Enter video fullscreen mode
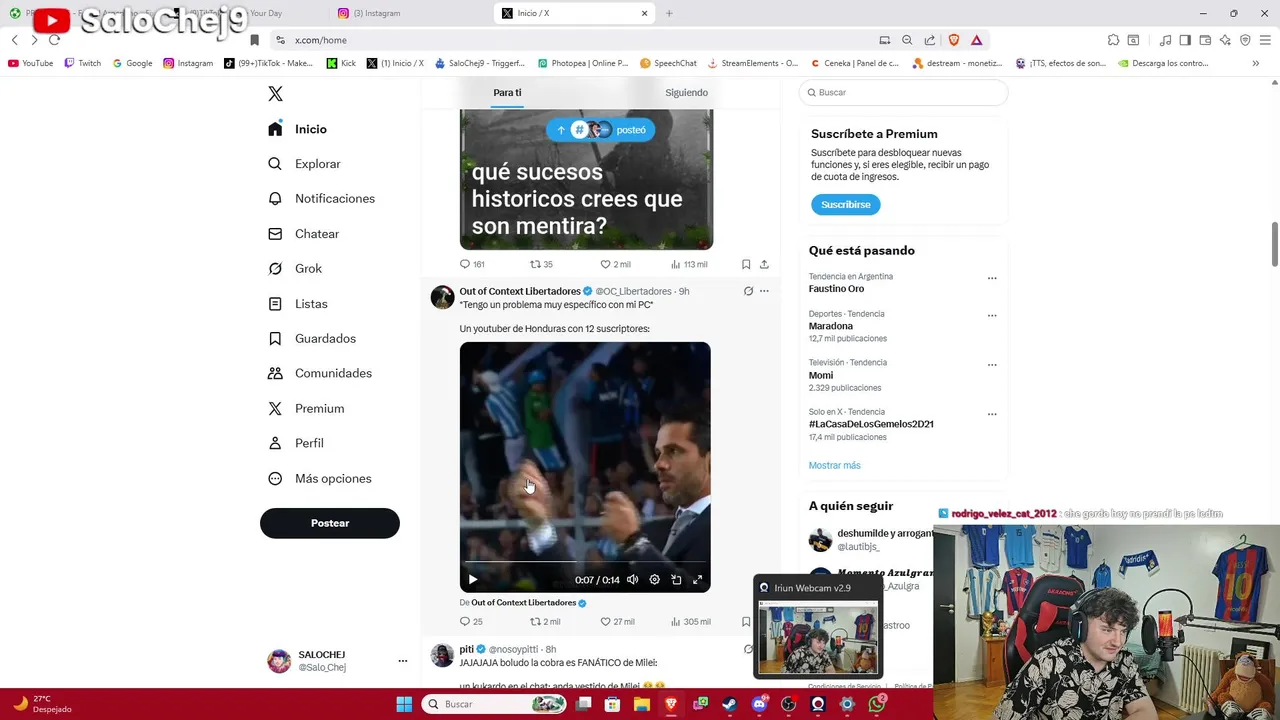The image size is (1280, 720). (x=698, y=579)
